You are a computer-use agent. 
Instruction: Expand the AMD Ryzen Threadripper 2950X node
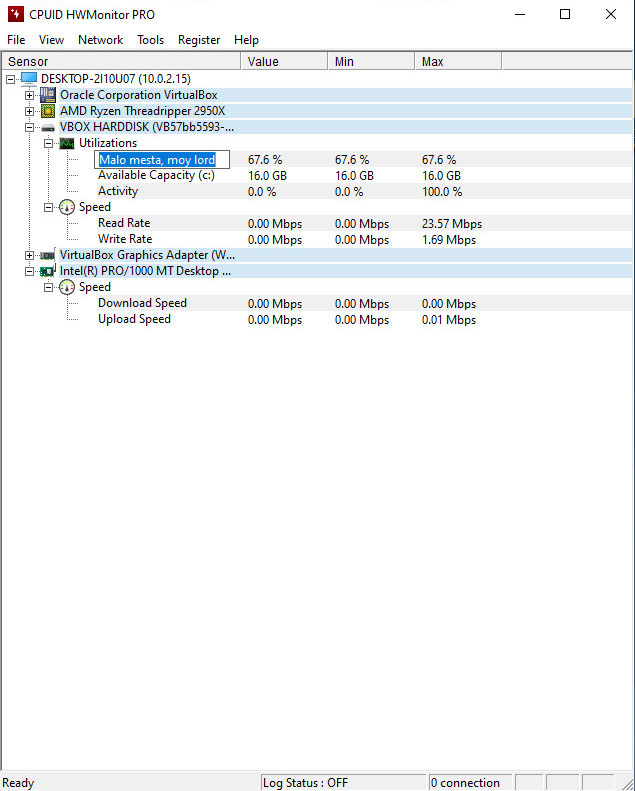tap(30, 111)
